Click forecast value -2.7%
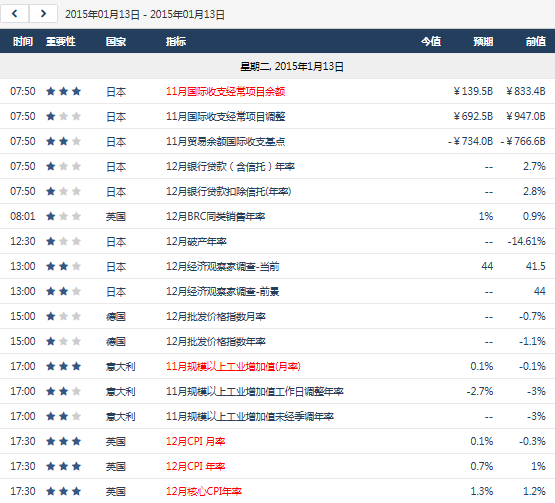Image resolution: width=555 pixels, height=503 pixels. (480, 391)
